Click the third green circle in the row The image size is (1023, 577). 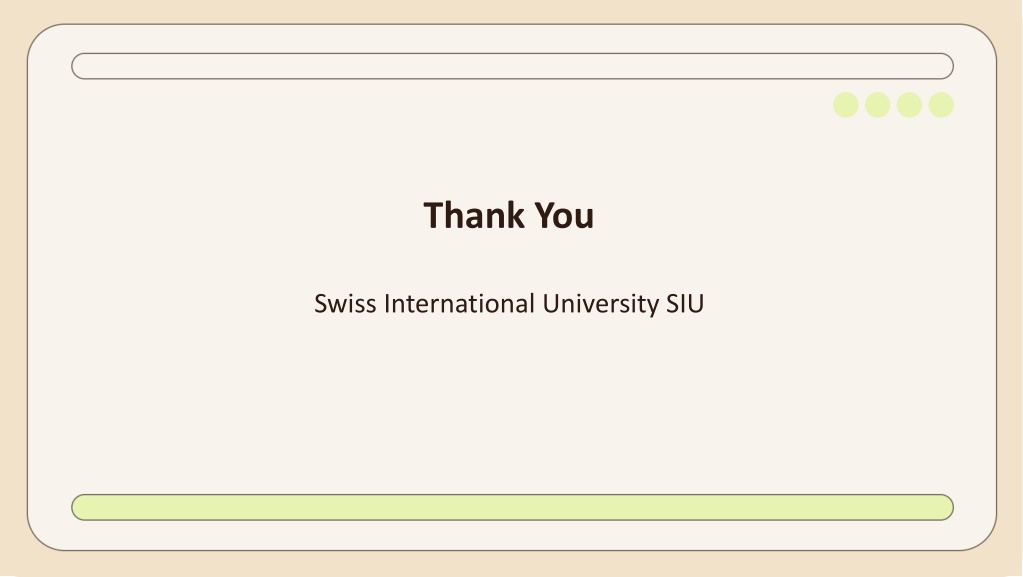tap(909, 105)
